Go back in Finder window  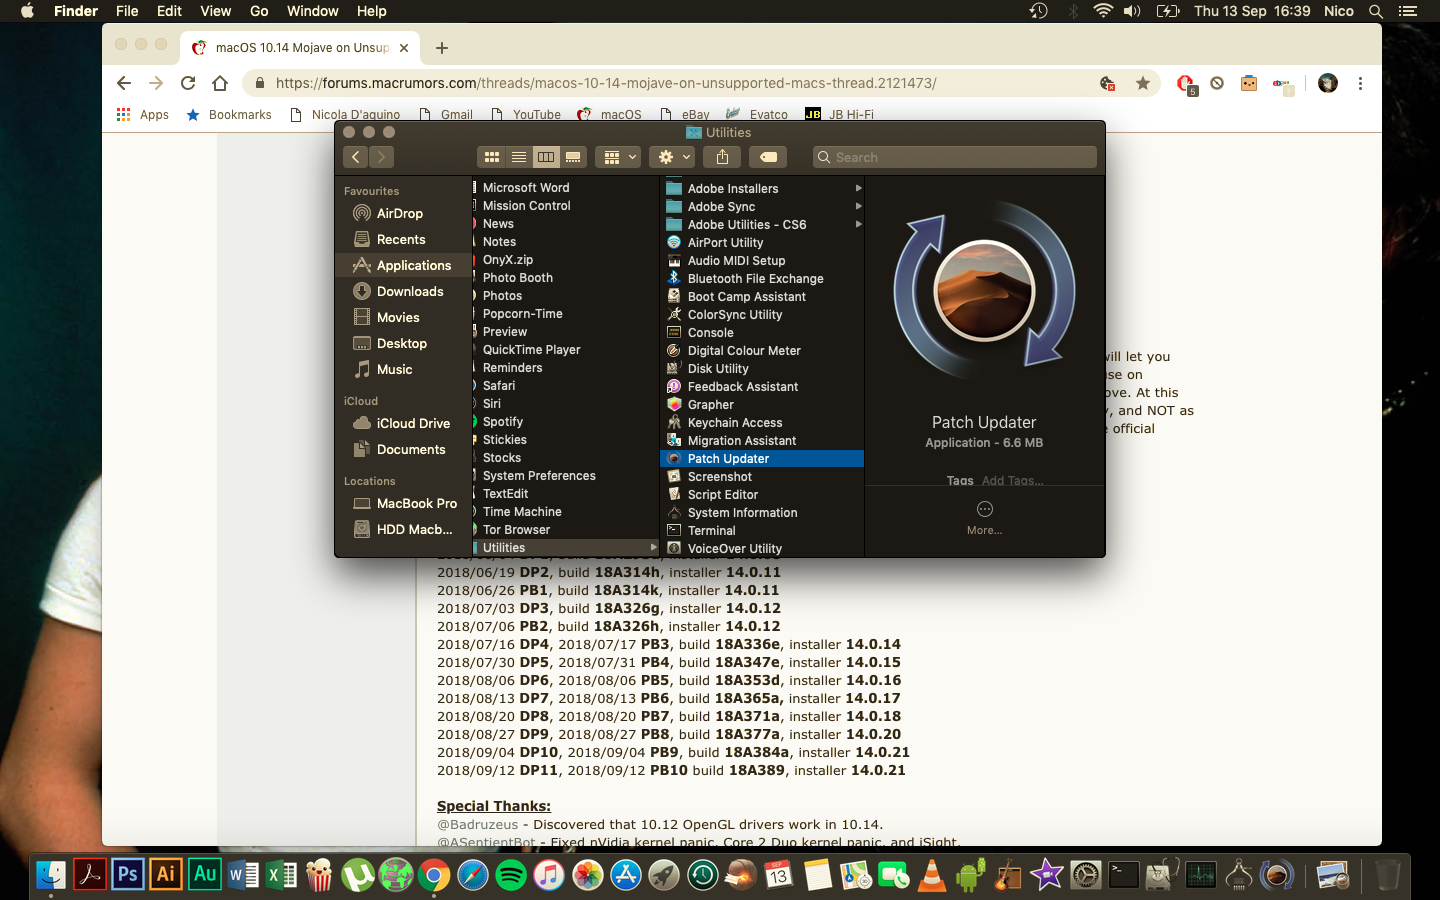pos(355,157)
